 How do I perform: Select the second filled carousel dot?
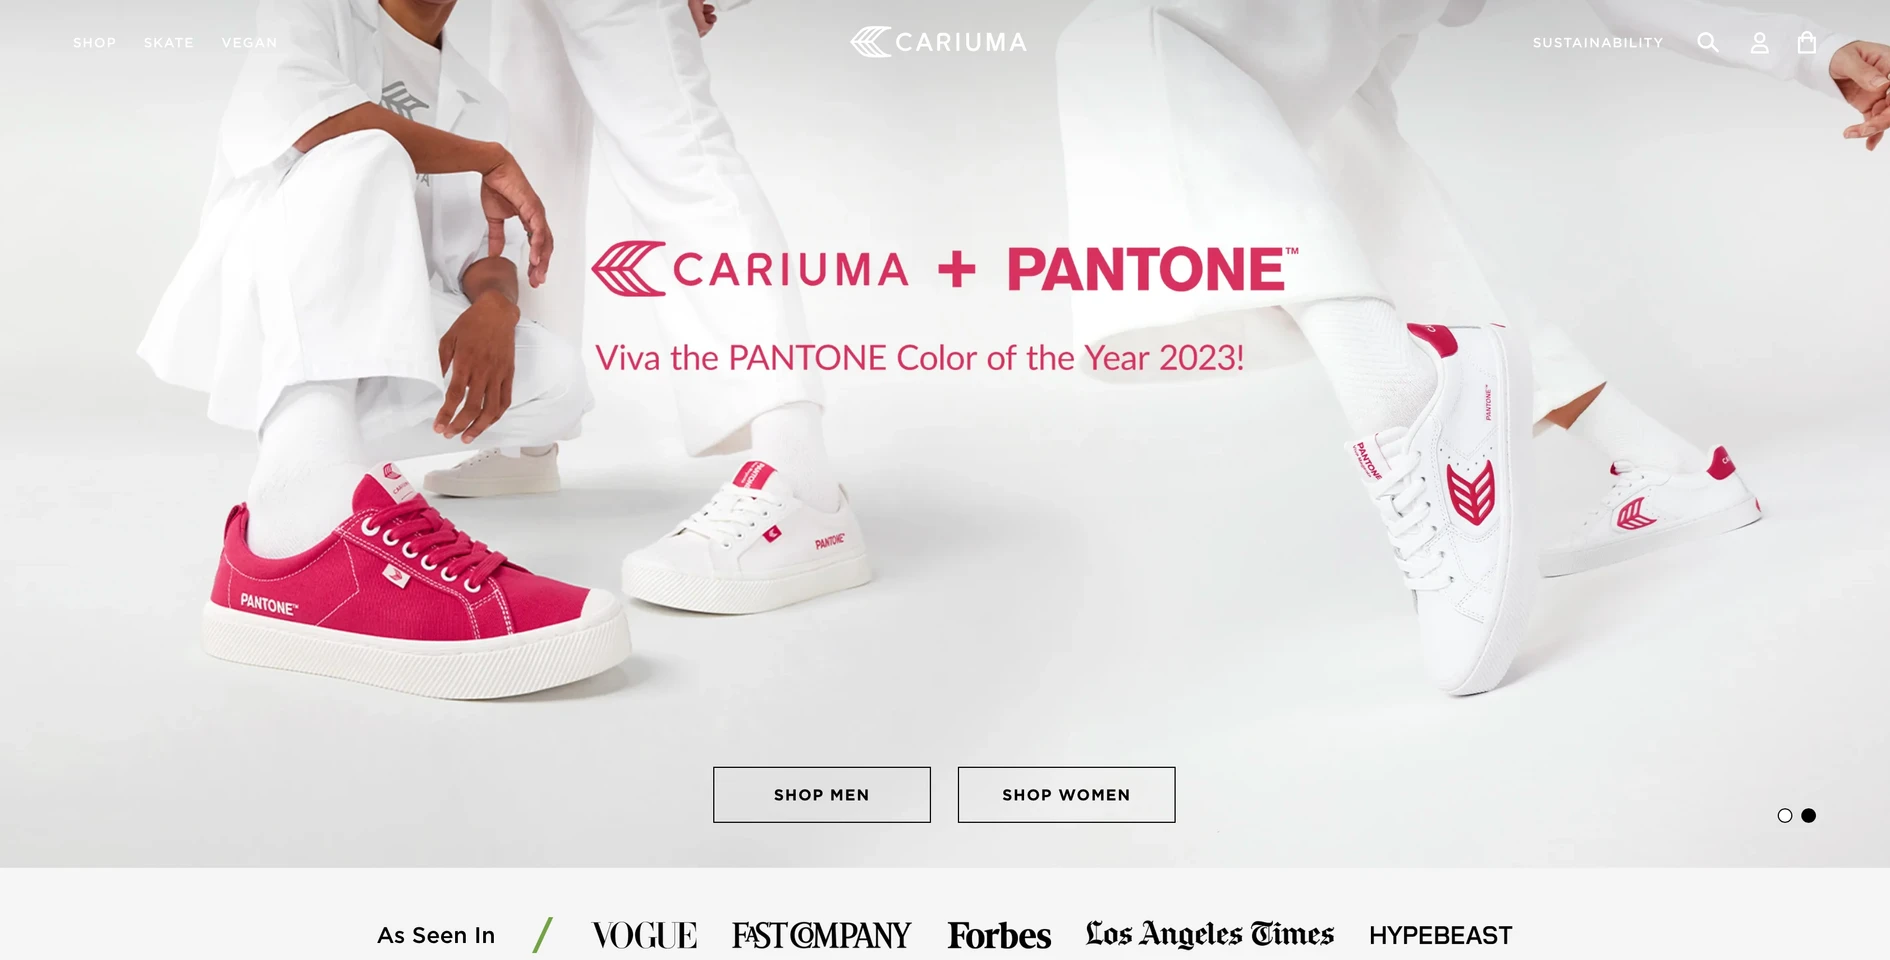pos(1809,816)
